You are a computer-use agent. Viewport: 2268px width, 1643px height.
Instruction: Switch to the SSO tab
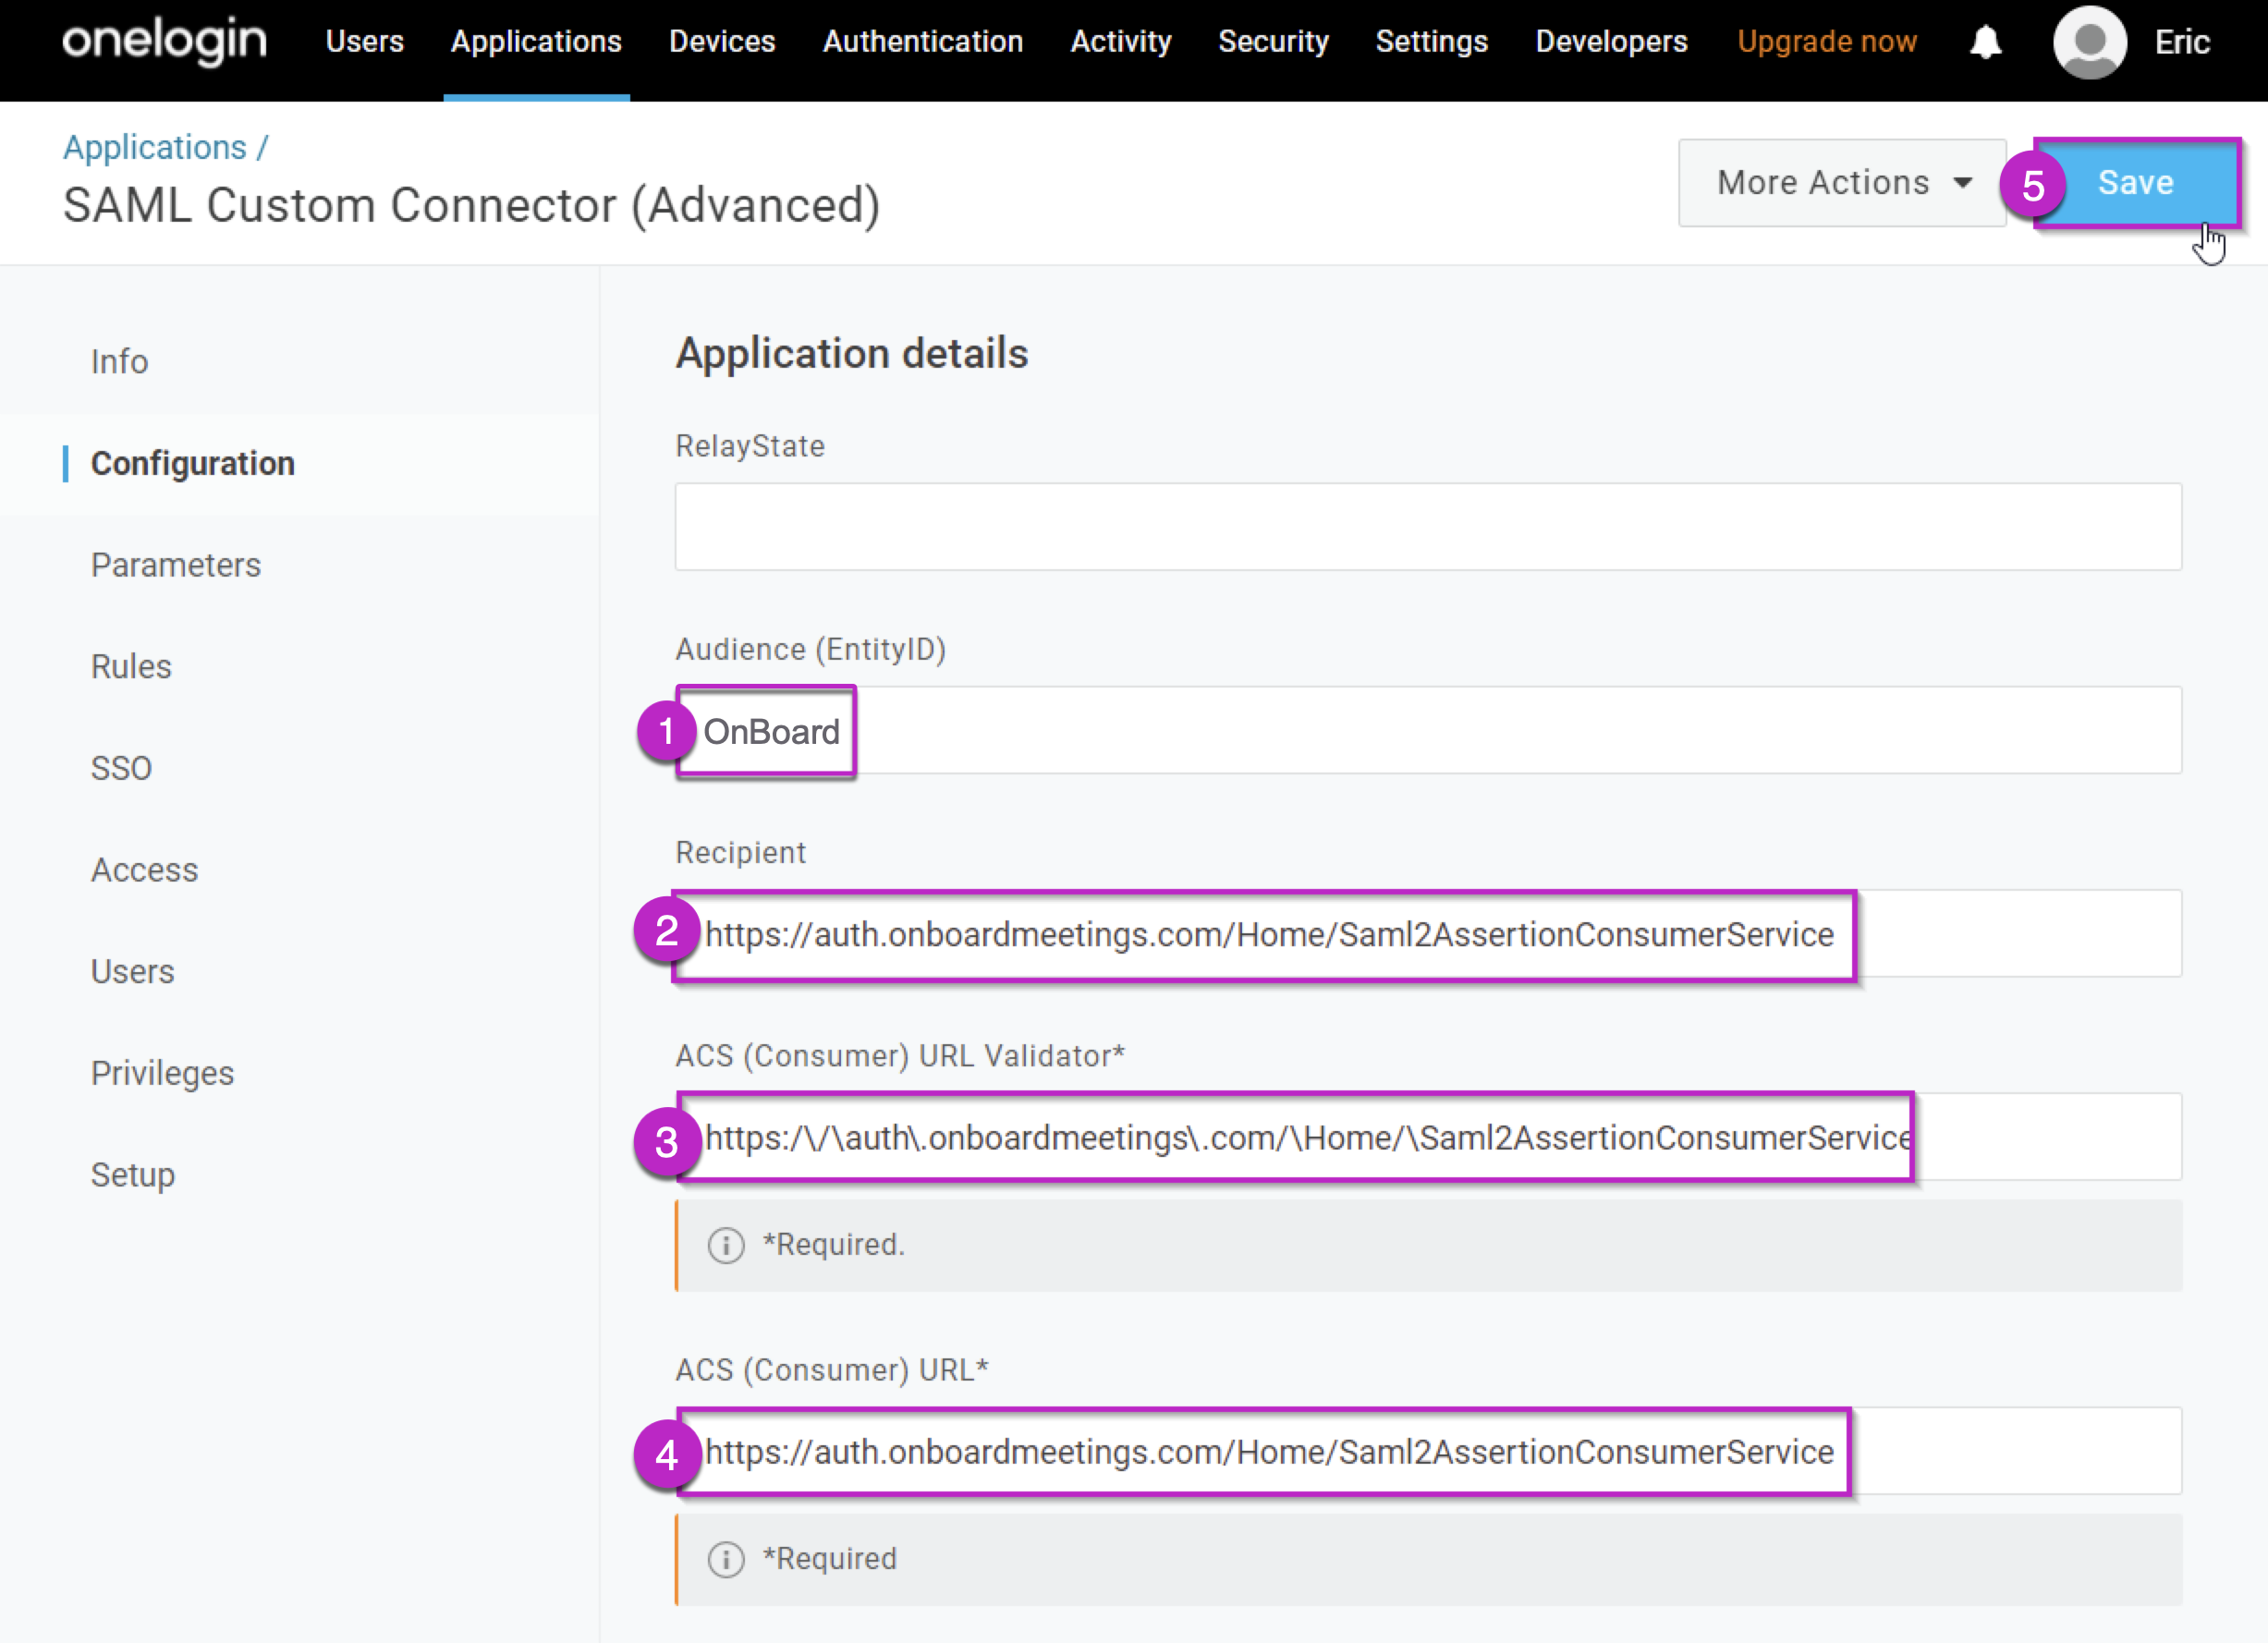pyautogui.click(x=121, y=768)
